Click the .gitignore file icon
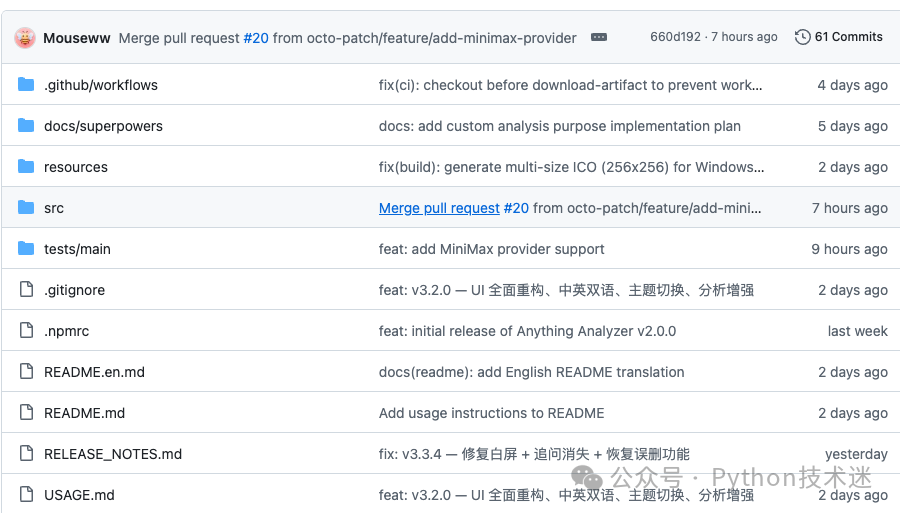The width and height of the screenshot is (900, 513). click(26, 289)
